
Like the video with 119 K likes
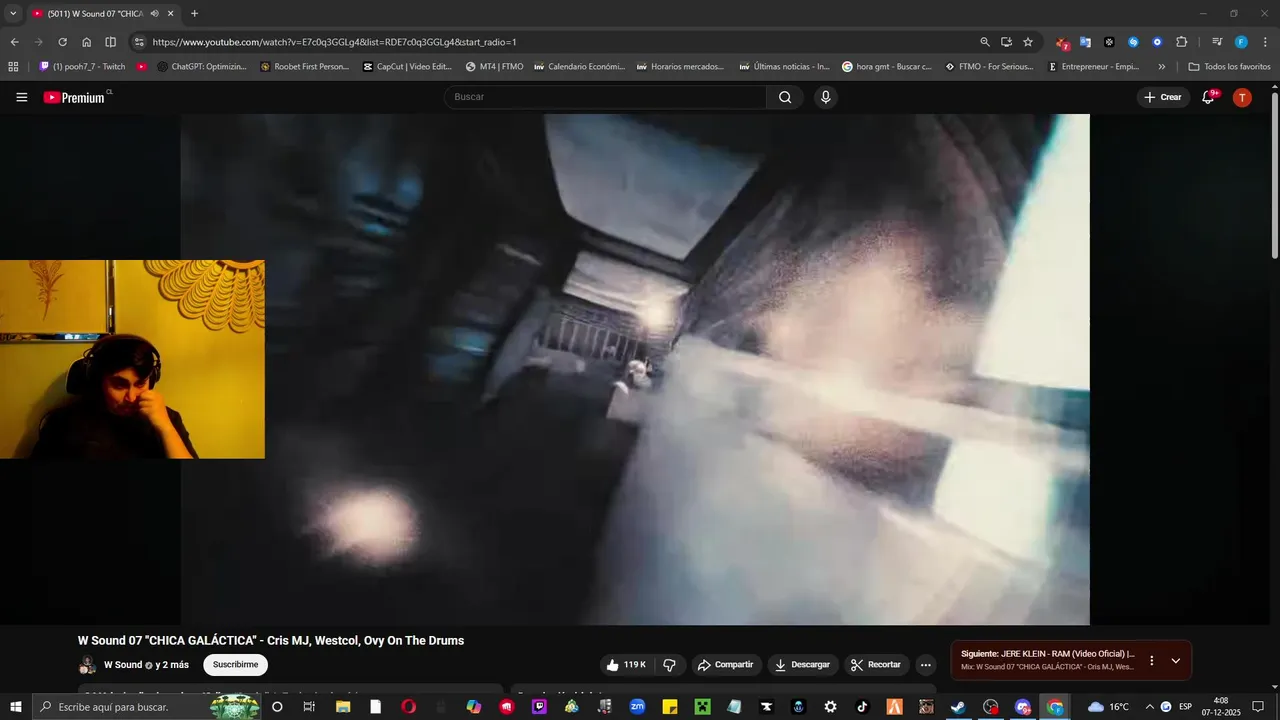[x=626, y=665]
